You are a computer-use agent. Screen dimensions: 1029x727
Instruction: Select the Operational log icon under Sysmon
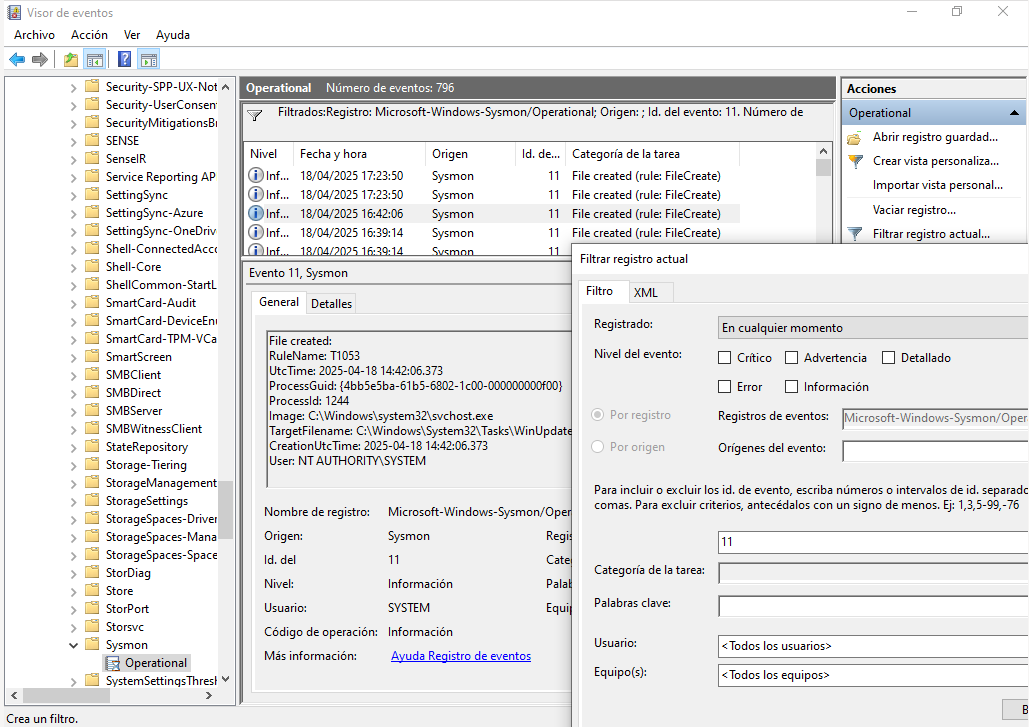pyautogui.click(x=113, y=663)
